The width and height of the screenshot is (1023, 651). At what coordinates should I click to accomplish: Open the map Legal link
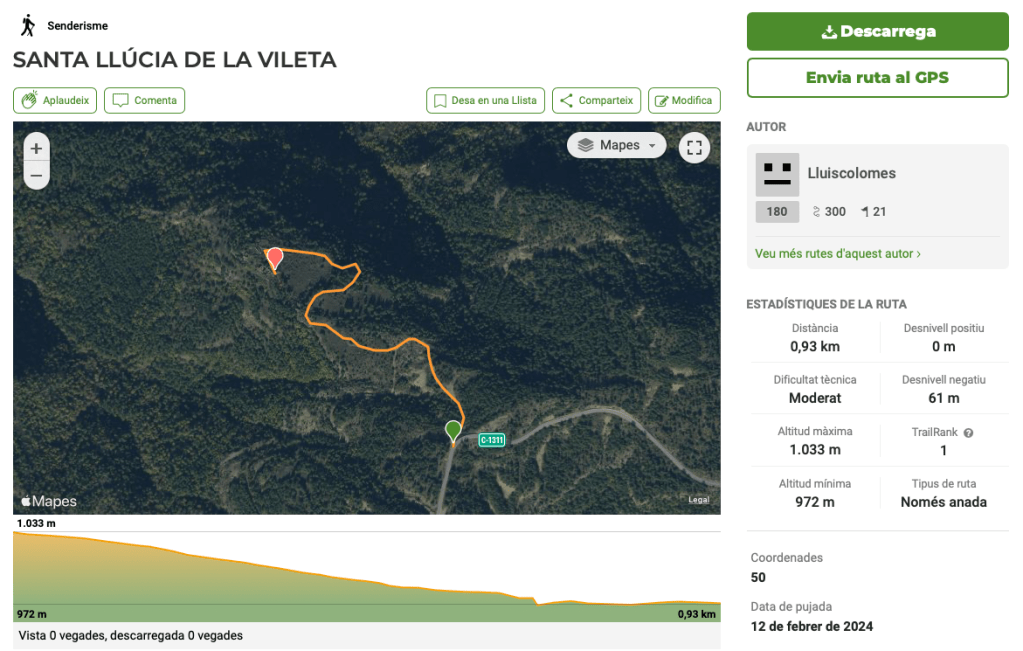coord(698,500)
